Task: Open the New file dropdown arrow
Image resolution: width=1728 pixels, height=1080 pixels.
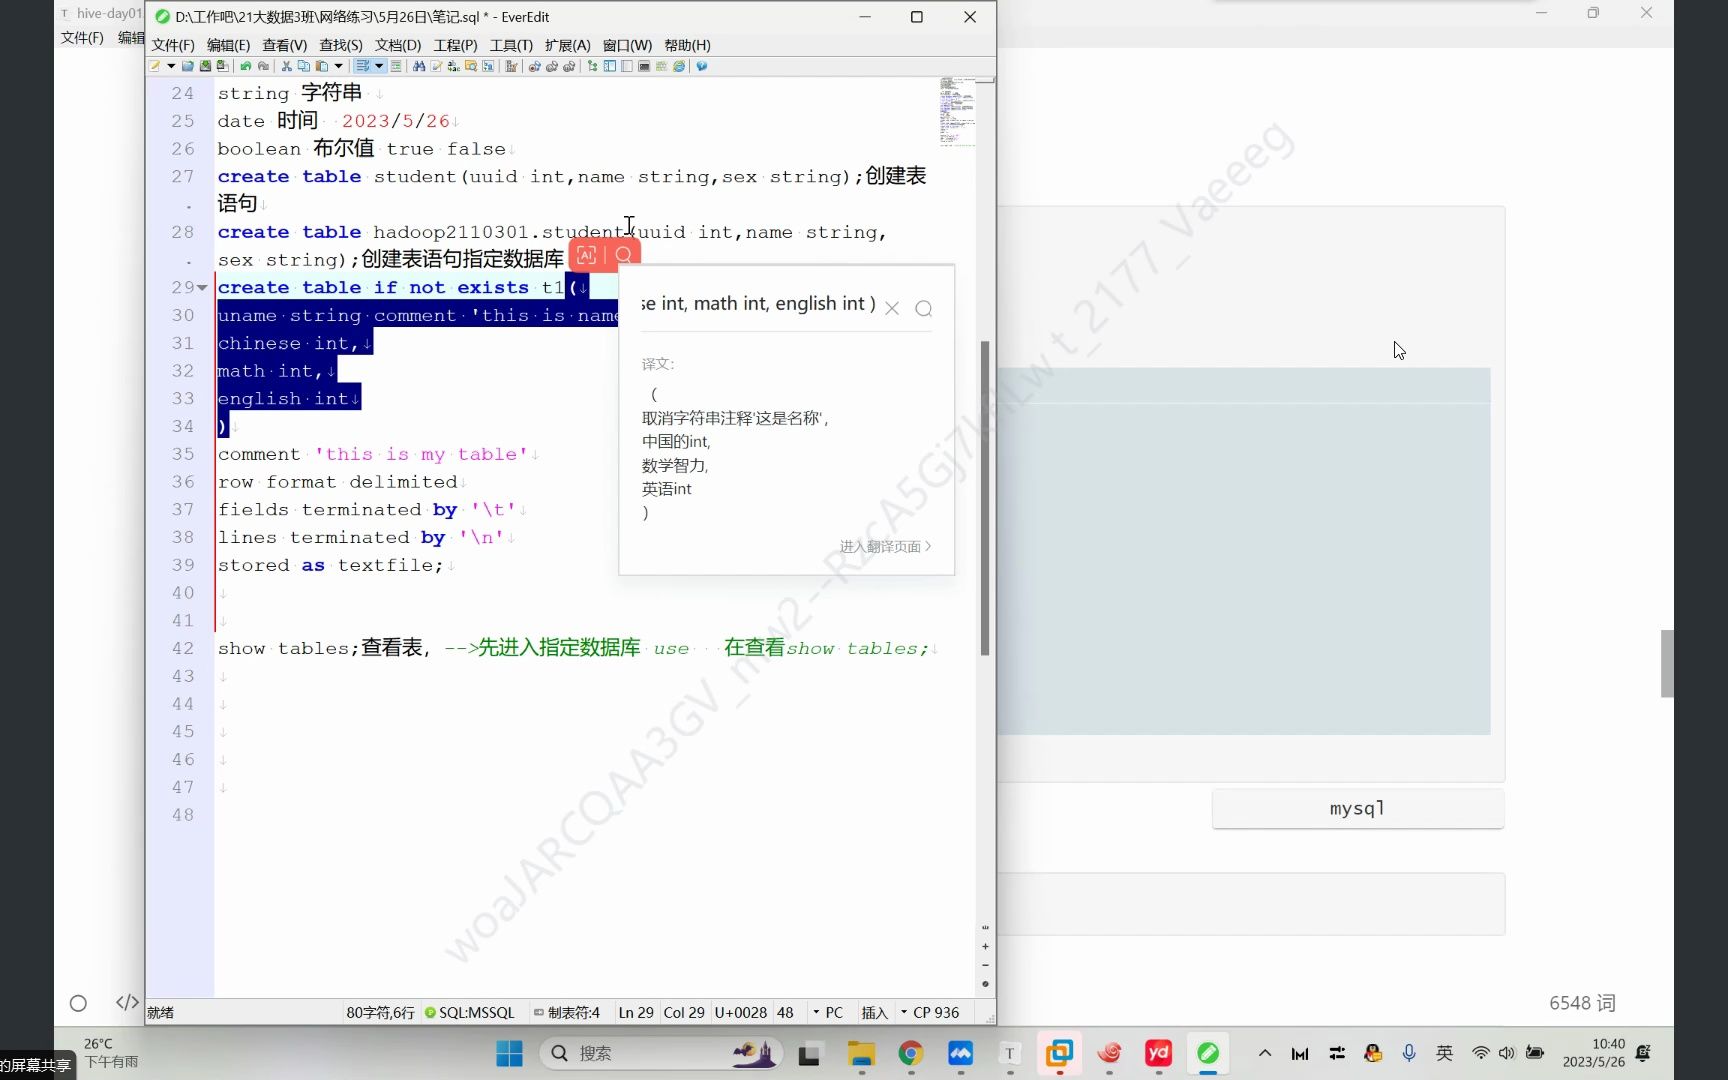Action: 171,66
